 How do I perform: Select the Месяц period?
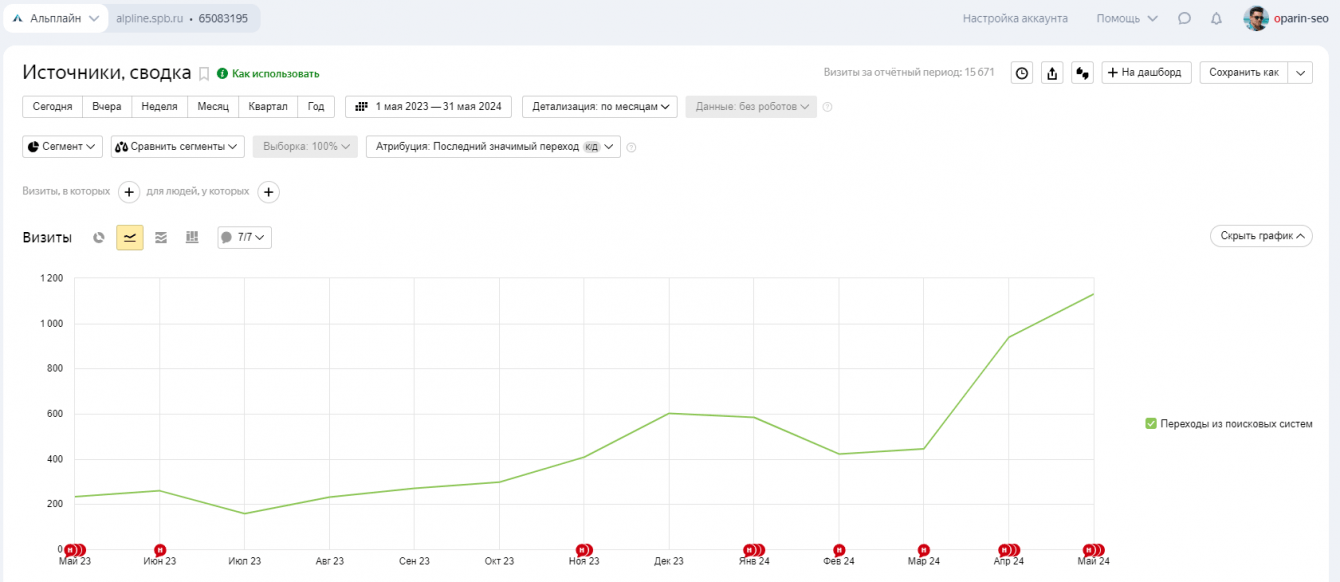[x=213, y=106]
